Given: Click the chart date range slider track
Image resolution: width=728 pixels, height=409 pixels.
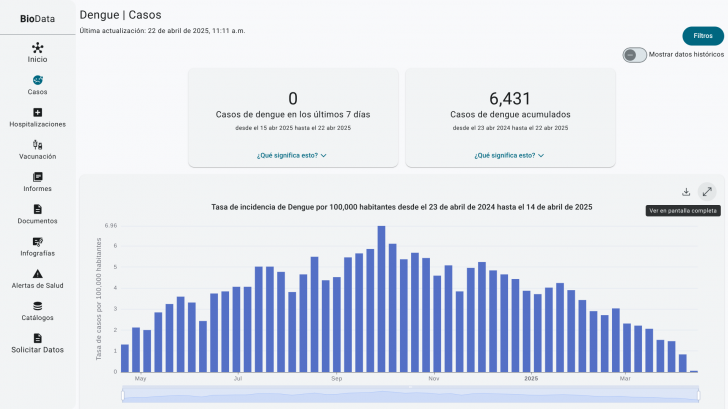Looking at the screenshot, I should (410, 395).
